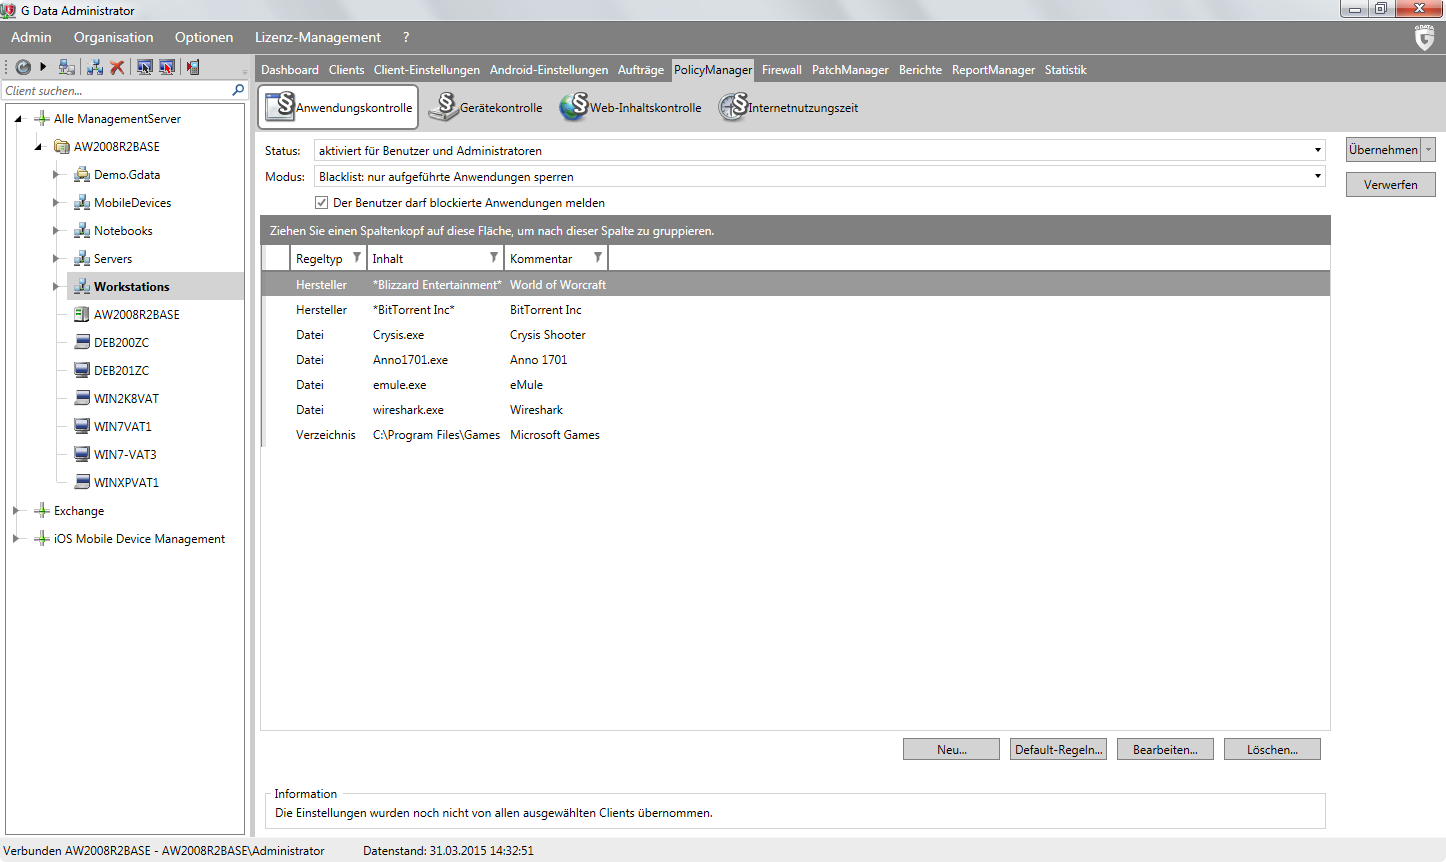Click the Neu... button
Screen dimensions: 1446x862
point(951,749)
